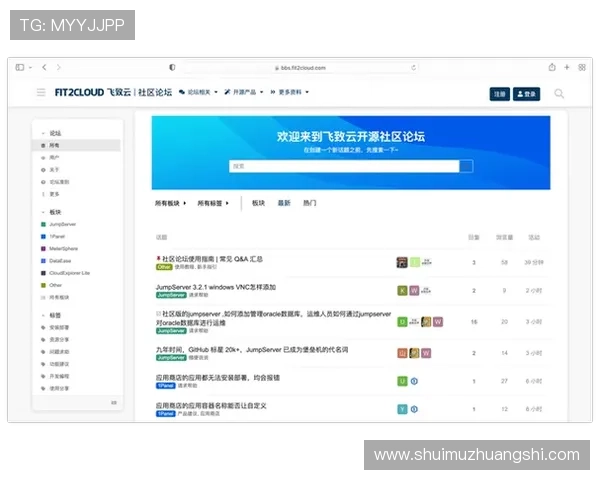Go back with the browser back arrow
This screenshot has height=480, width=600.
click(x=44, y=67)
